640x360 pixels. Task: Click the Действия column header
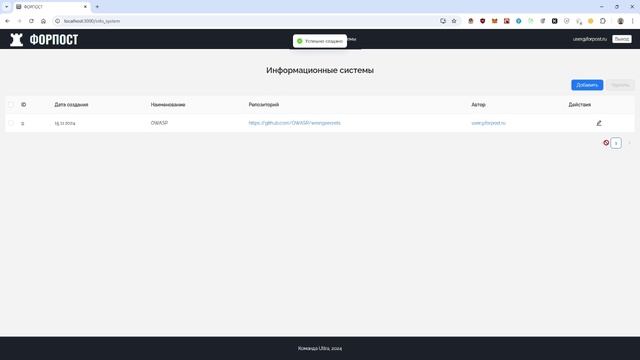point(580,104)
